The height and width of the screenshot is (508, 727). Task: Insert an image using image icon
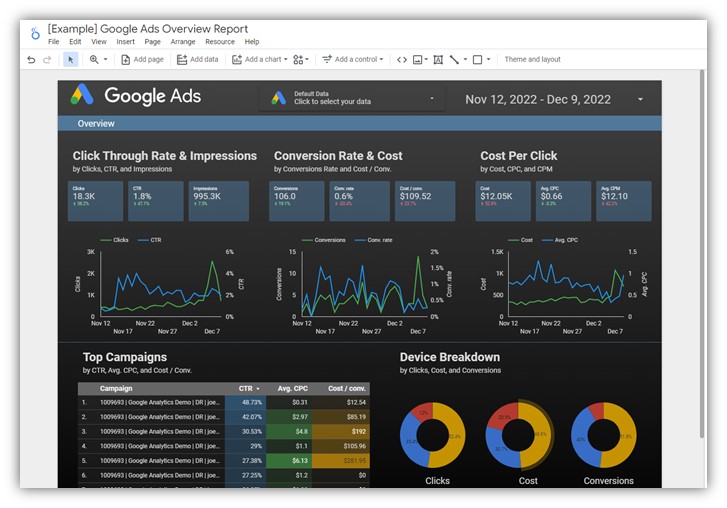click(419, 60)
